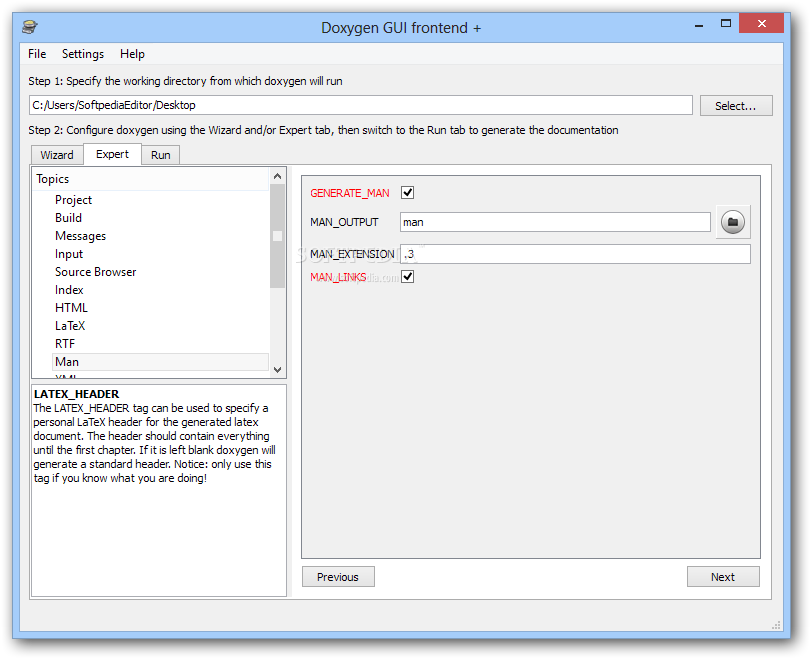Select the HTML topic
The width and height of the screenshot is (811, 659).
coord(71,308)
